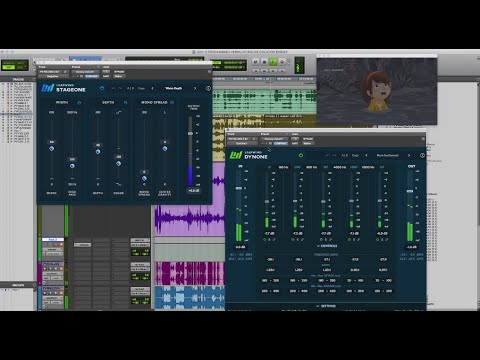
Task: Open insert selector under Track in DynOne header
Action: (x=242, y=143)
